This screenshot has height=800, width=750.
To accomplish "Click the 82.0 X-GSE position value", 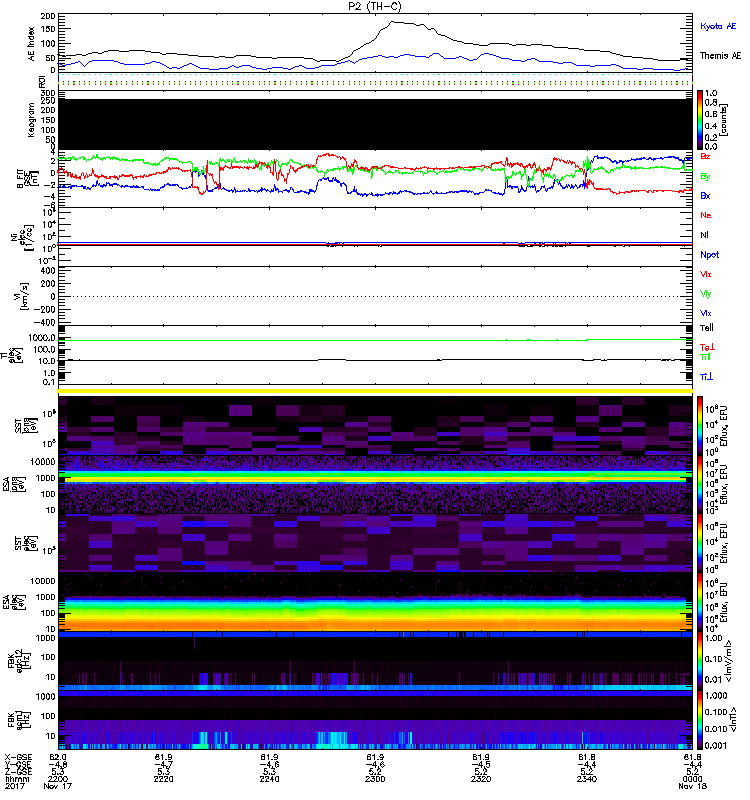I will 58,757.
